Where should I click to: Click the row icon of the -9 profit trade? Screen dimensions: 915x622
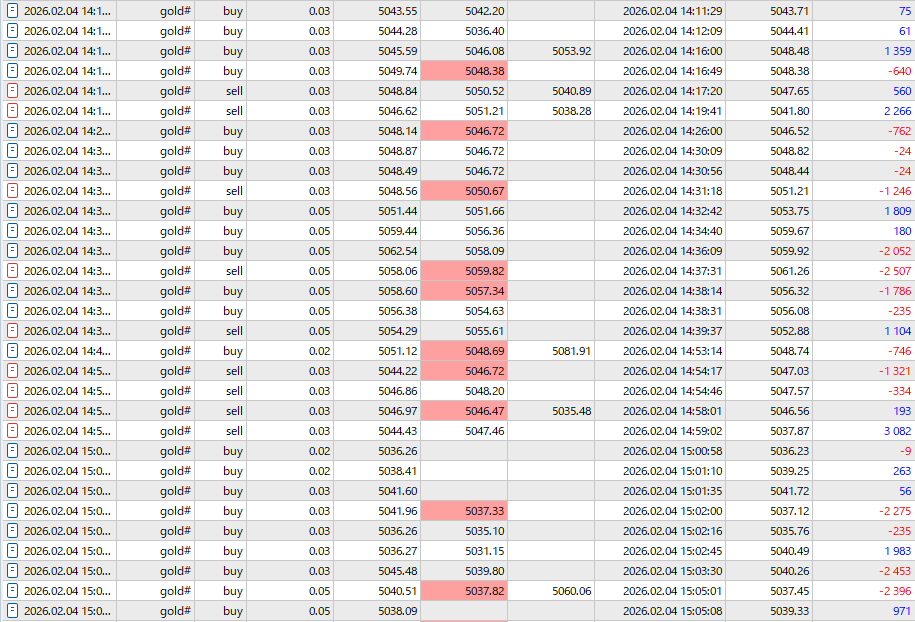[x=12, y=451]
